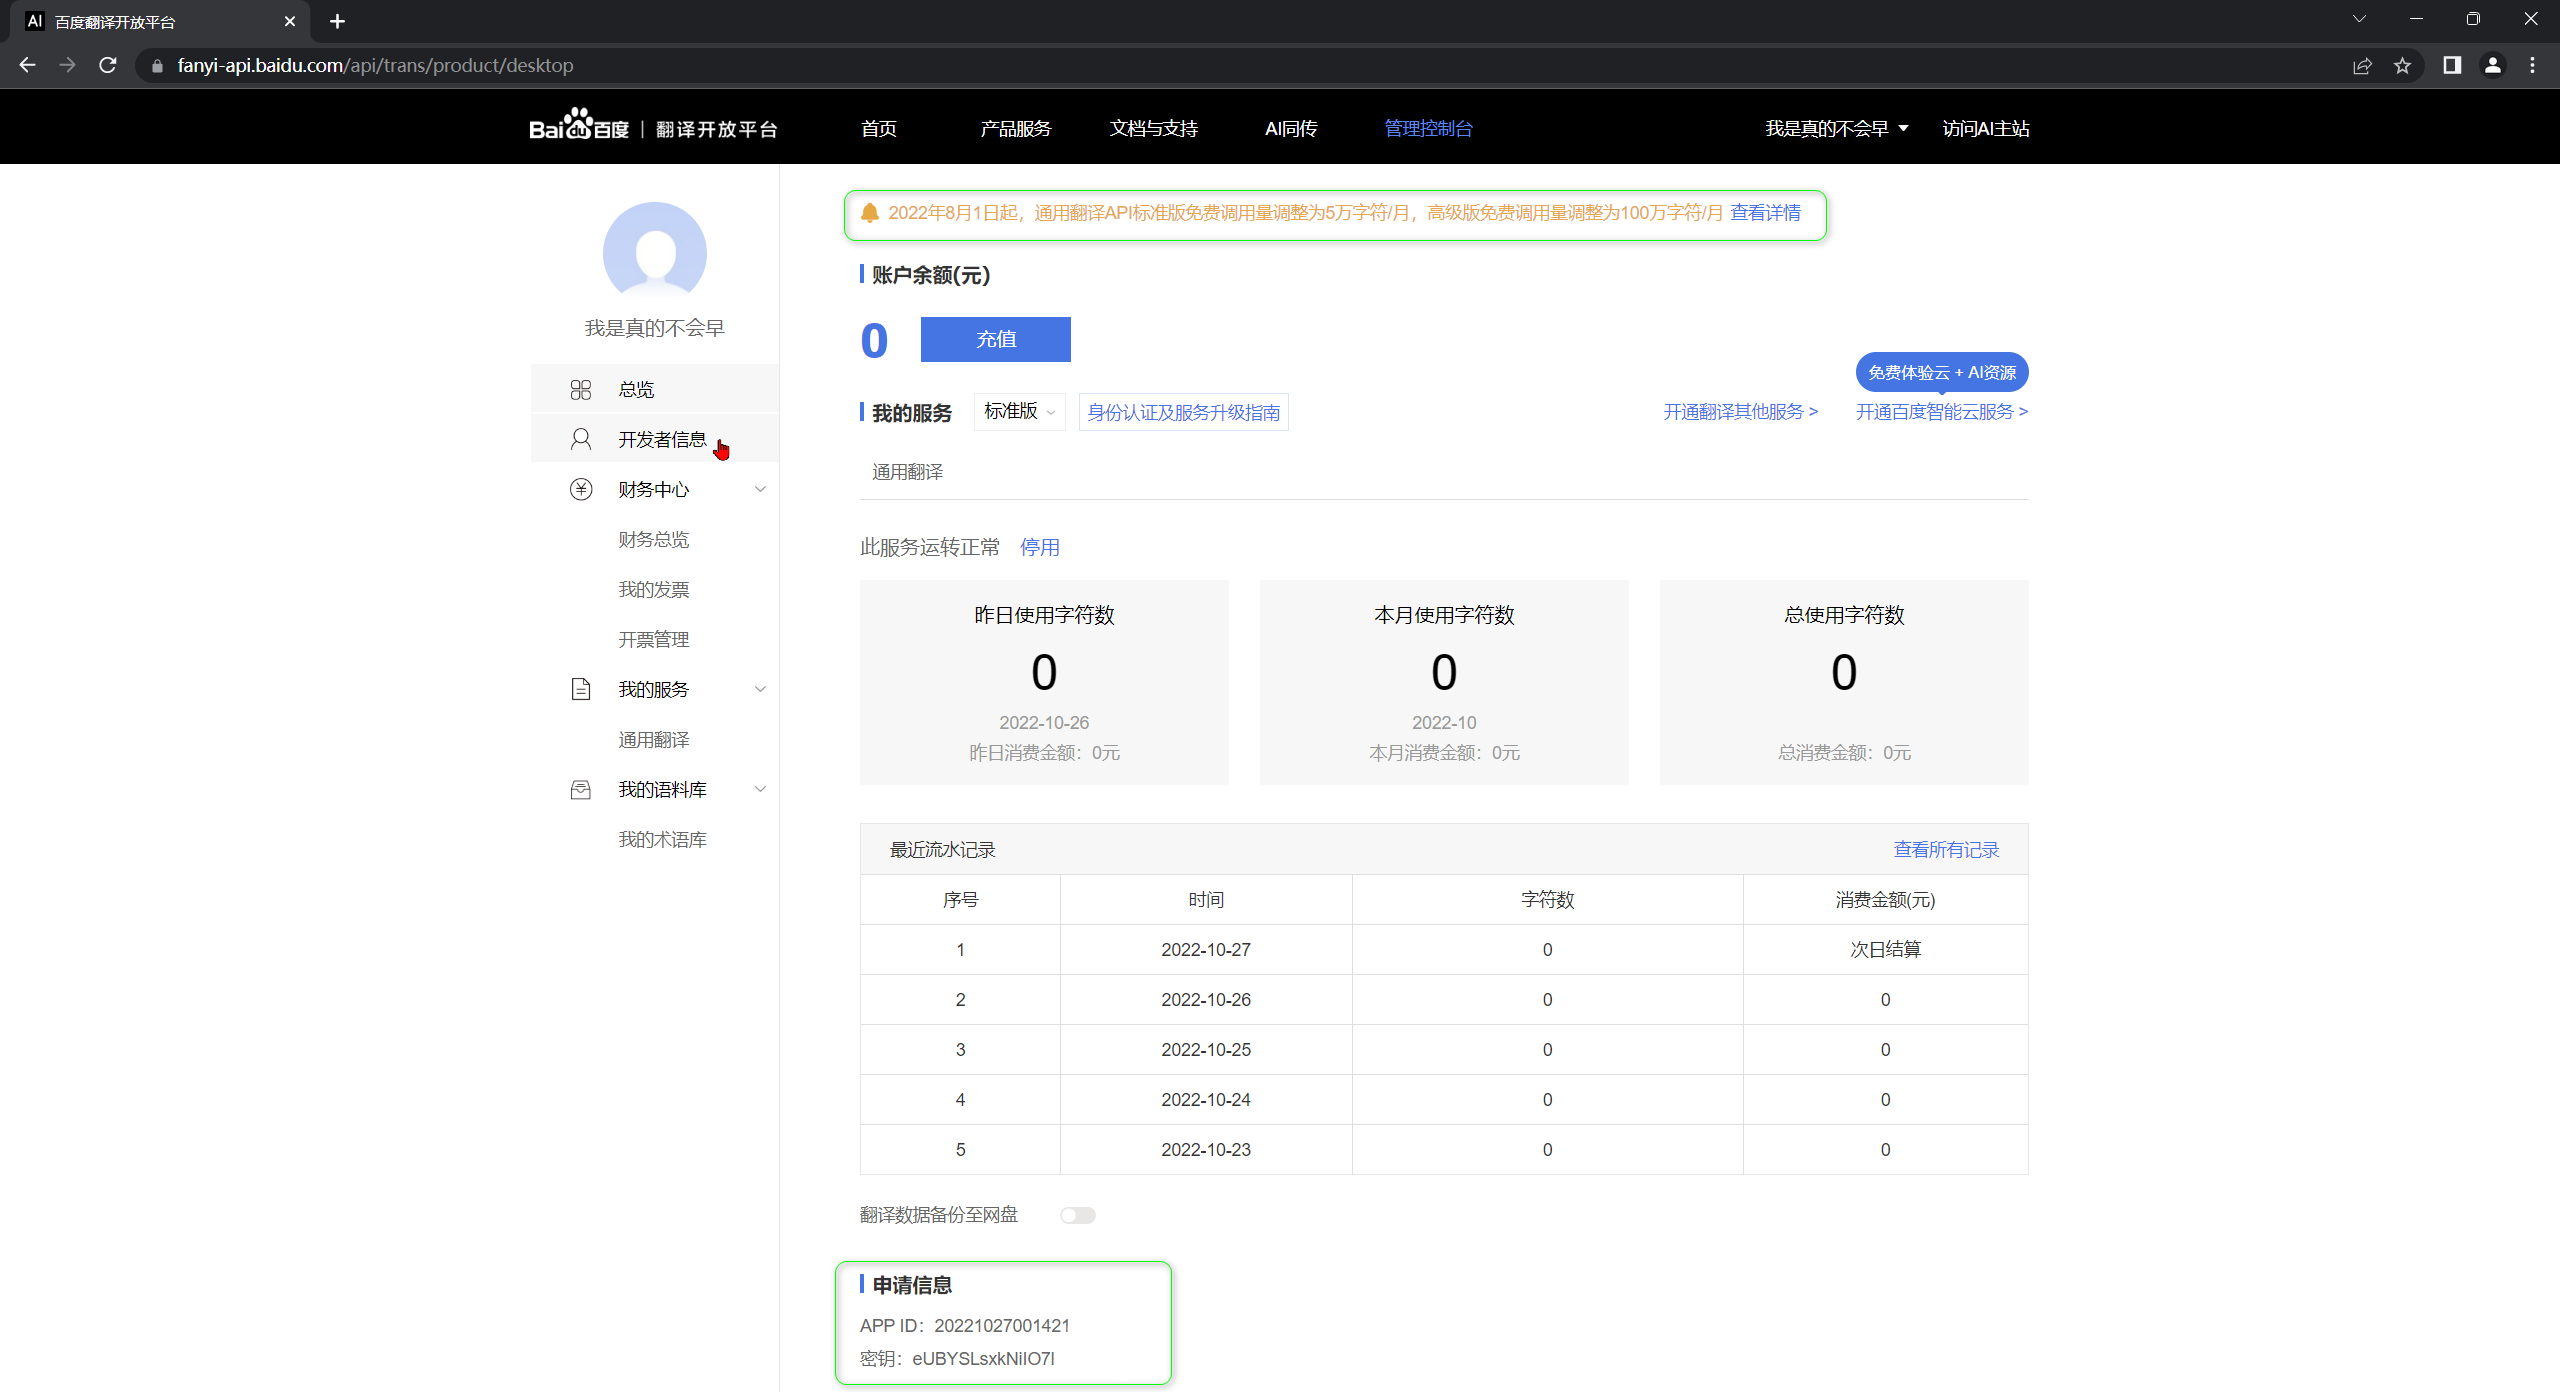The image size is (2560, 1392).
Task: Click the 充值 recharge button
Action: pyautogui.click(x=996, y=339)
